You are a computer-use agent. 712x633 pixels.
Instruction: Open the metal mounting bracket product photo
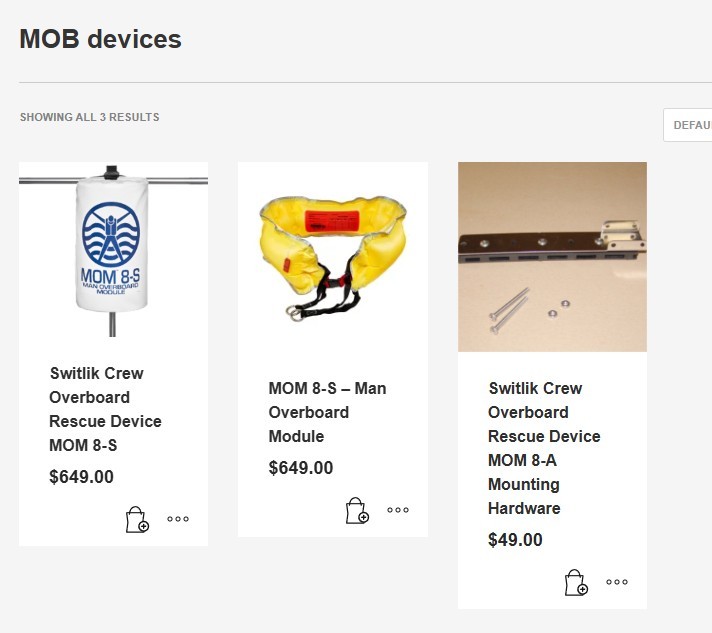coord(552,256)
